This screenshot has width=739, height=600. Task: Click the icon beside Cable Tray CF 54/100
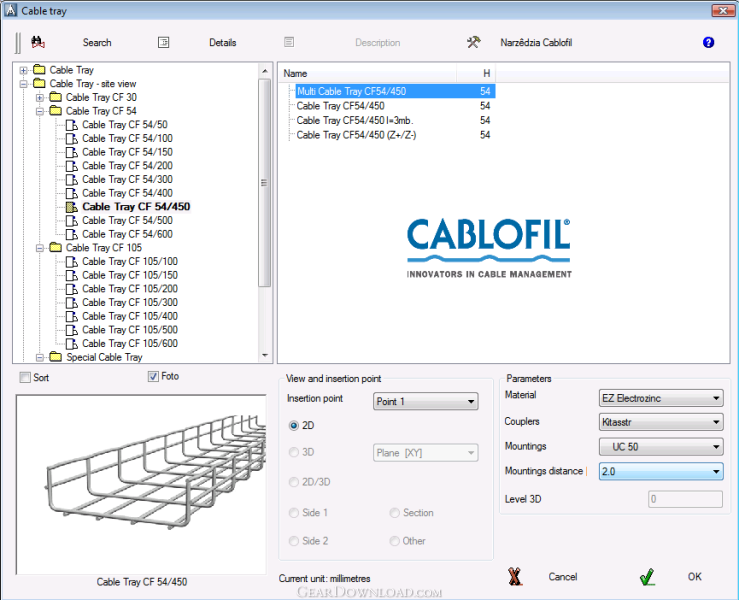click(x=72, y=139)
